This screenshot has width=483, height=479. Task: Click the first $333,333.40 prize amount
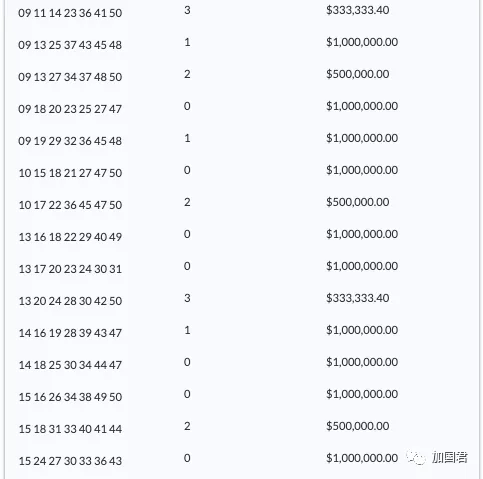[358, 10]
